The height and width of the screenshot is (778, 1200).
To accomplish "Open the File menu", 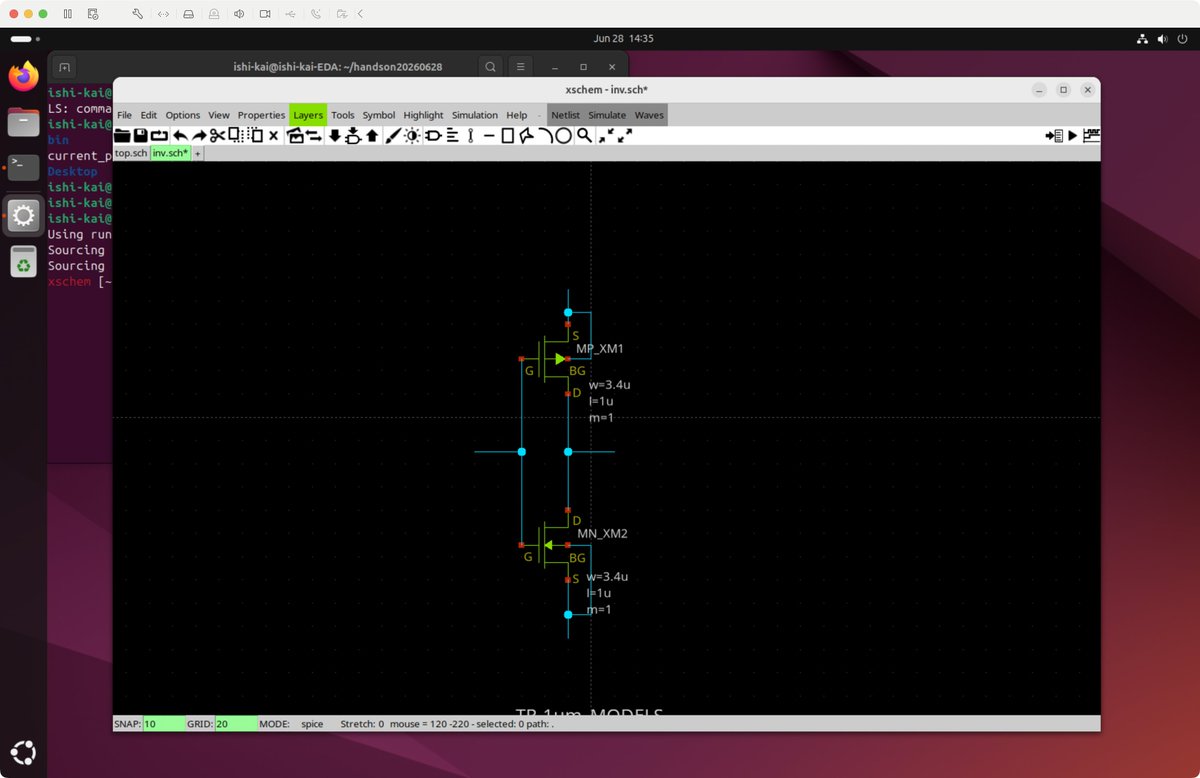I will tap(124, 115).
